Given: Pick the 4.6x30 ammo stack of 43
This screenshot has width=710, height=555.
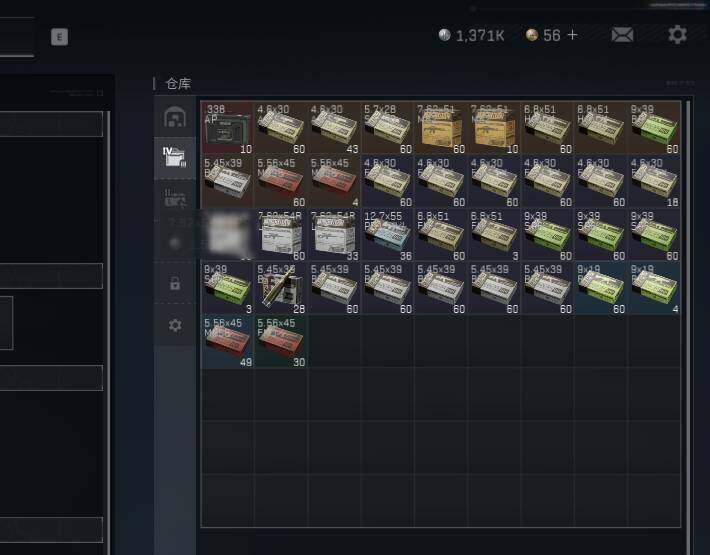Looking at the screenshot, I should coord(334,128).
